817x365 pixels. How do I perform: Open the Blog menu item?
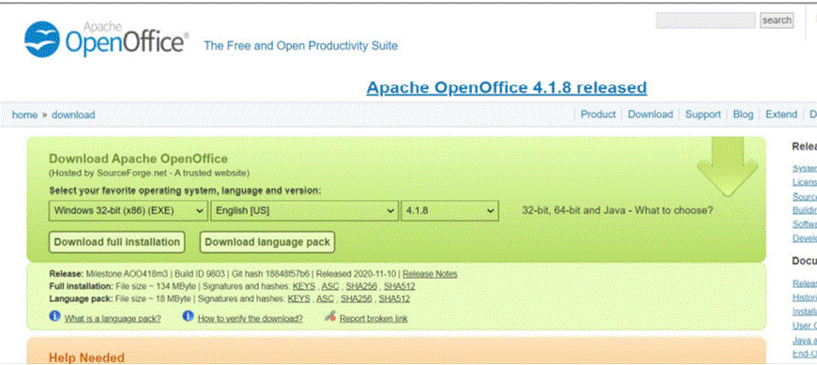(743, 115)
